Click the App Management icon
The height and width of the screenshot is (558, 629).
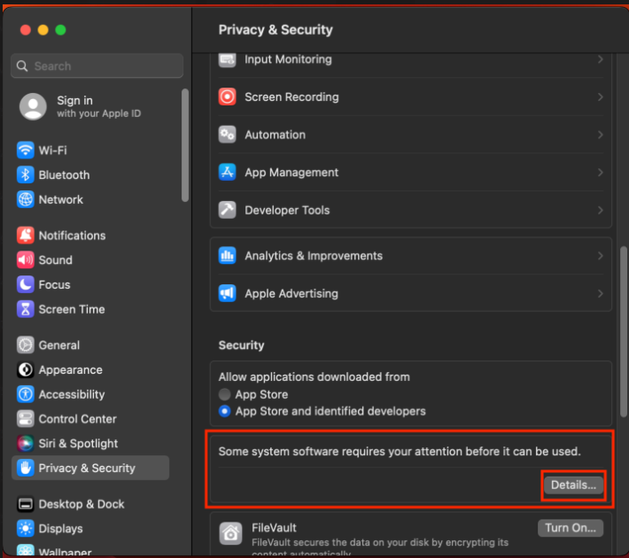click(228, 172)
